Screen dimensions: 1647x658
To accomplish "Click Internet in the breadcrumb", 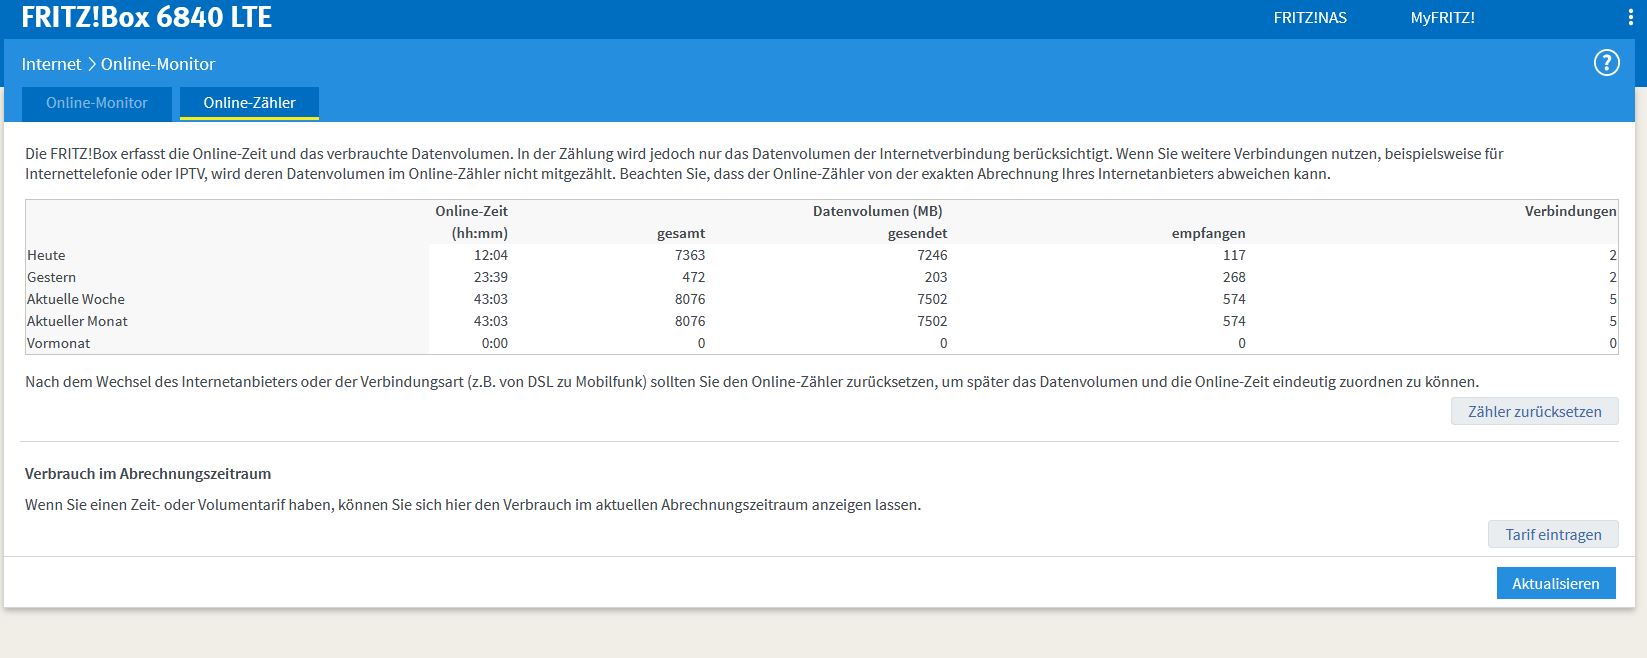I will [51, 64].
